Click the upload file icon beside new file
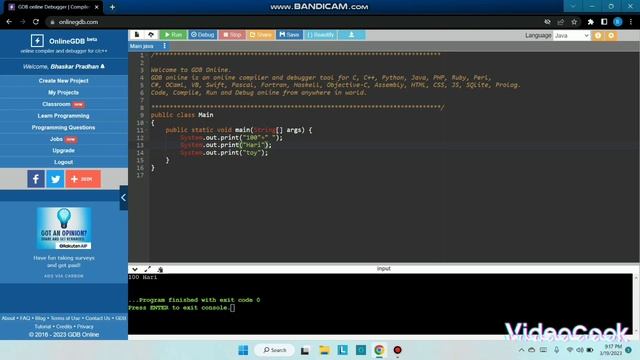 pyautogui.click(x=151, y=35)
